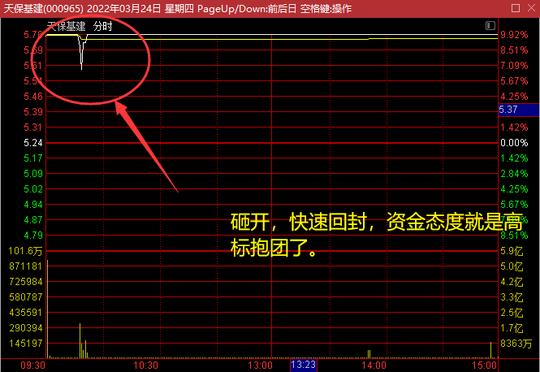Click the 09:30 time axis label
540x372 pixels.
pos(33,365)
